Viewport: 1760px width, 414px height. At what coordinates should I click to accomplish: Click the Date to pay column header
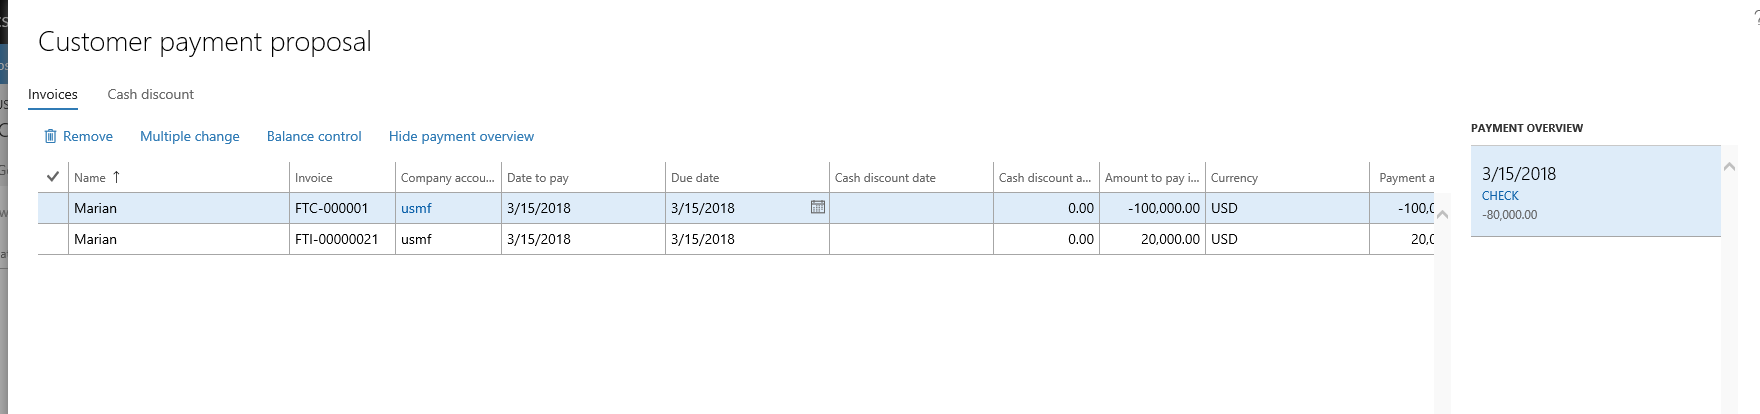tap(538, 178)
